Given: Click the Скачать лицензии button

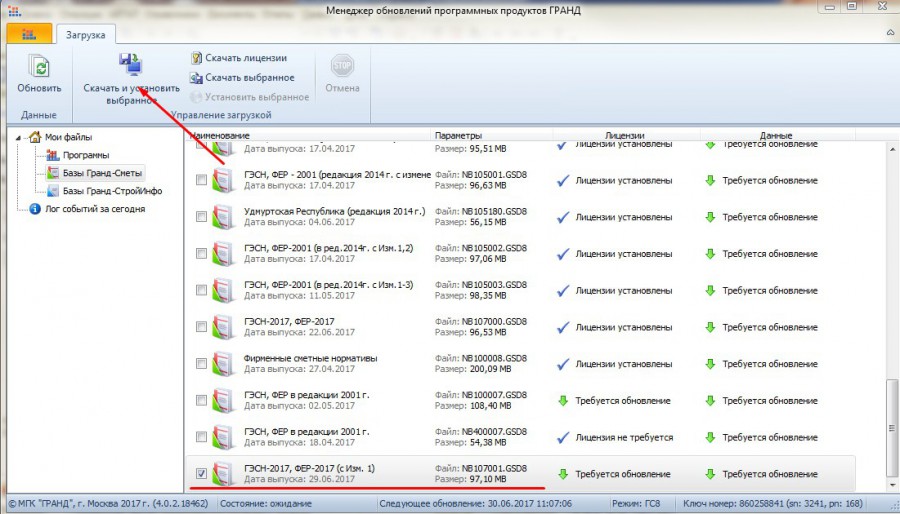Looking at the screenshot, I should point(238,58).
